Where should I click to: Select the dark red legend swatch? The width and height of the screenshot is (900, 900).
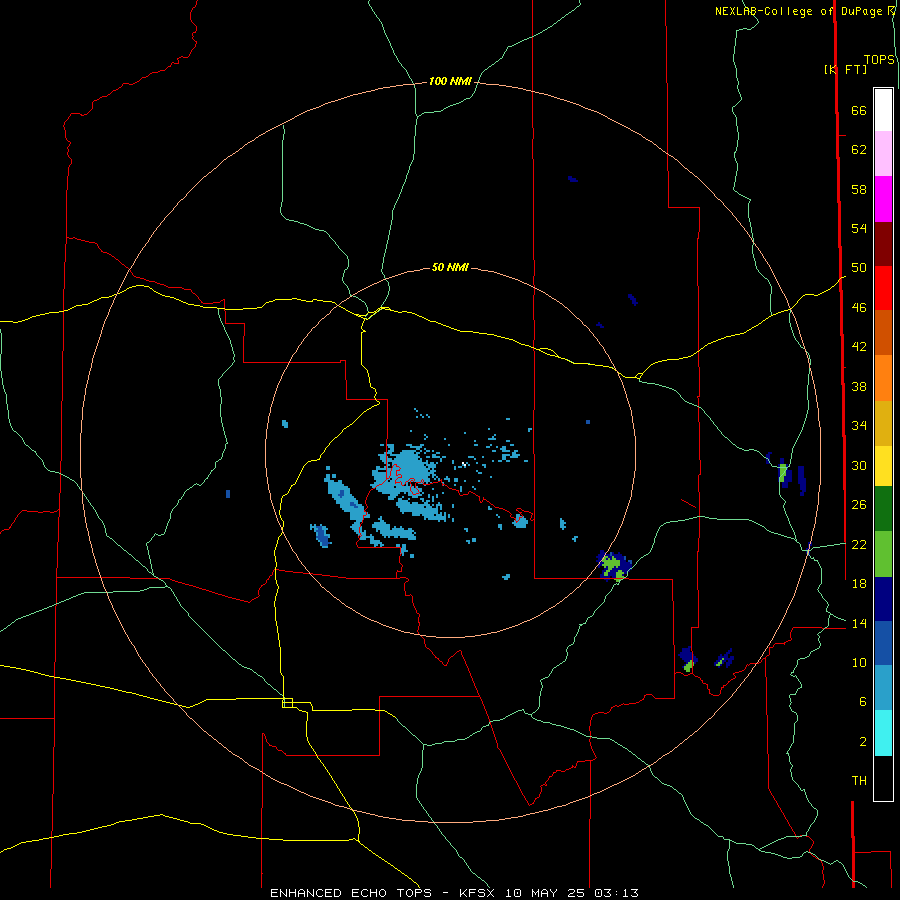[x=883, y=243]
